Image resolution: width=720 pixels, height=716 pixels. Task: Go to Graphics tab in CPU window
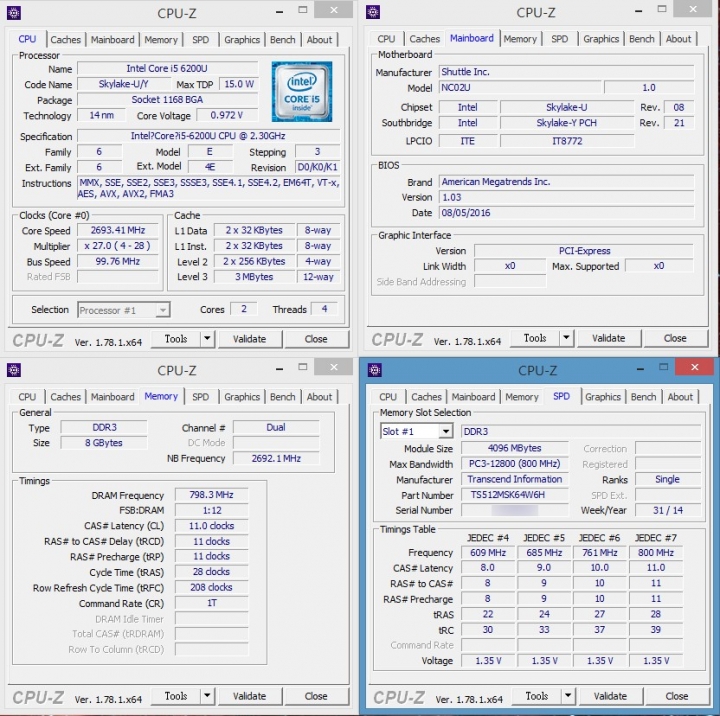click(x=242, y=40)
